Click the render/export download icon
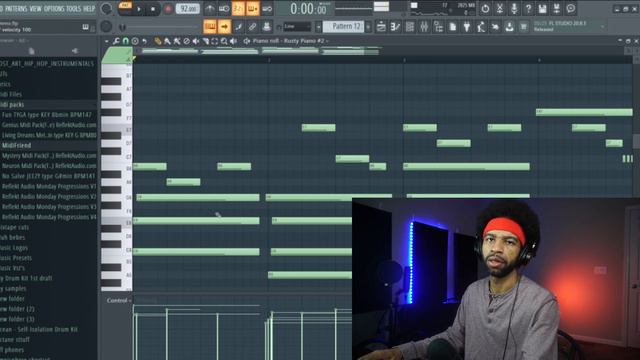This screenshot has height=360, width=640. pos(509,27)
